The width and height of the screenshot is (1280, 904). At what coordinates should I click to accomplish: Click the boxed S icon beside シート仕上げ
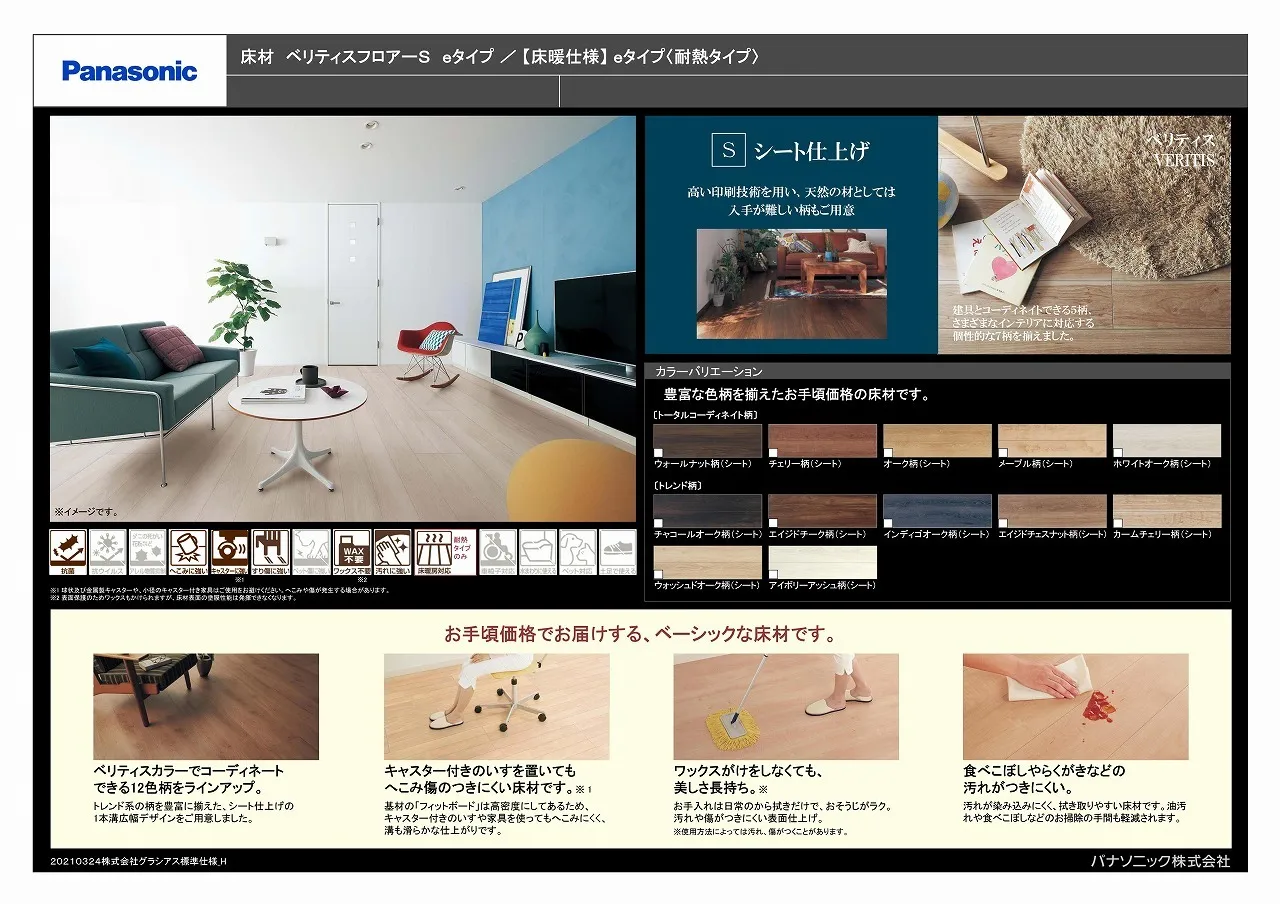(x=728, y=150)
